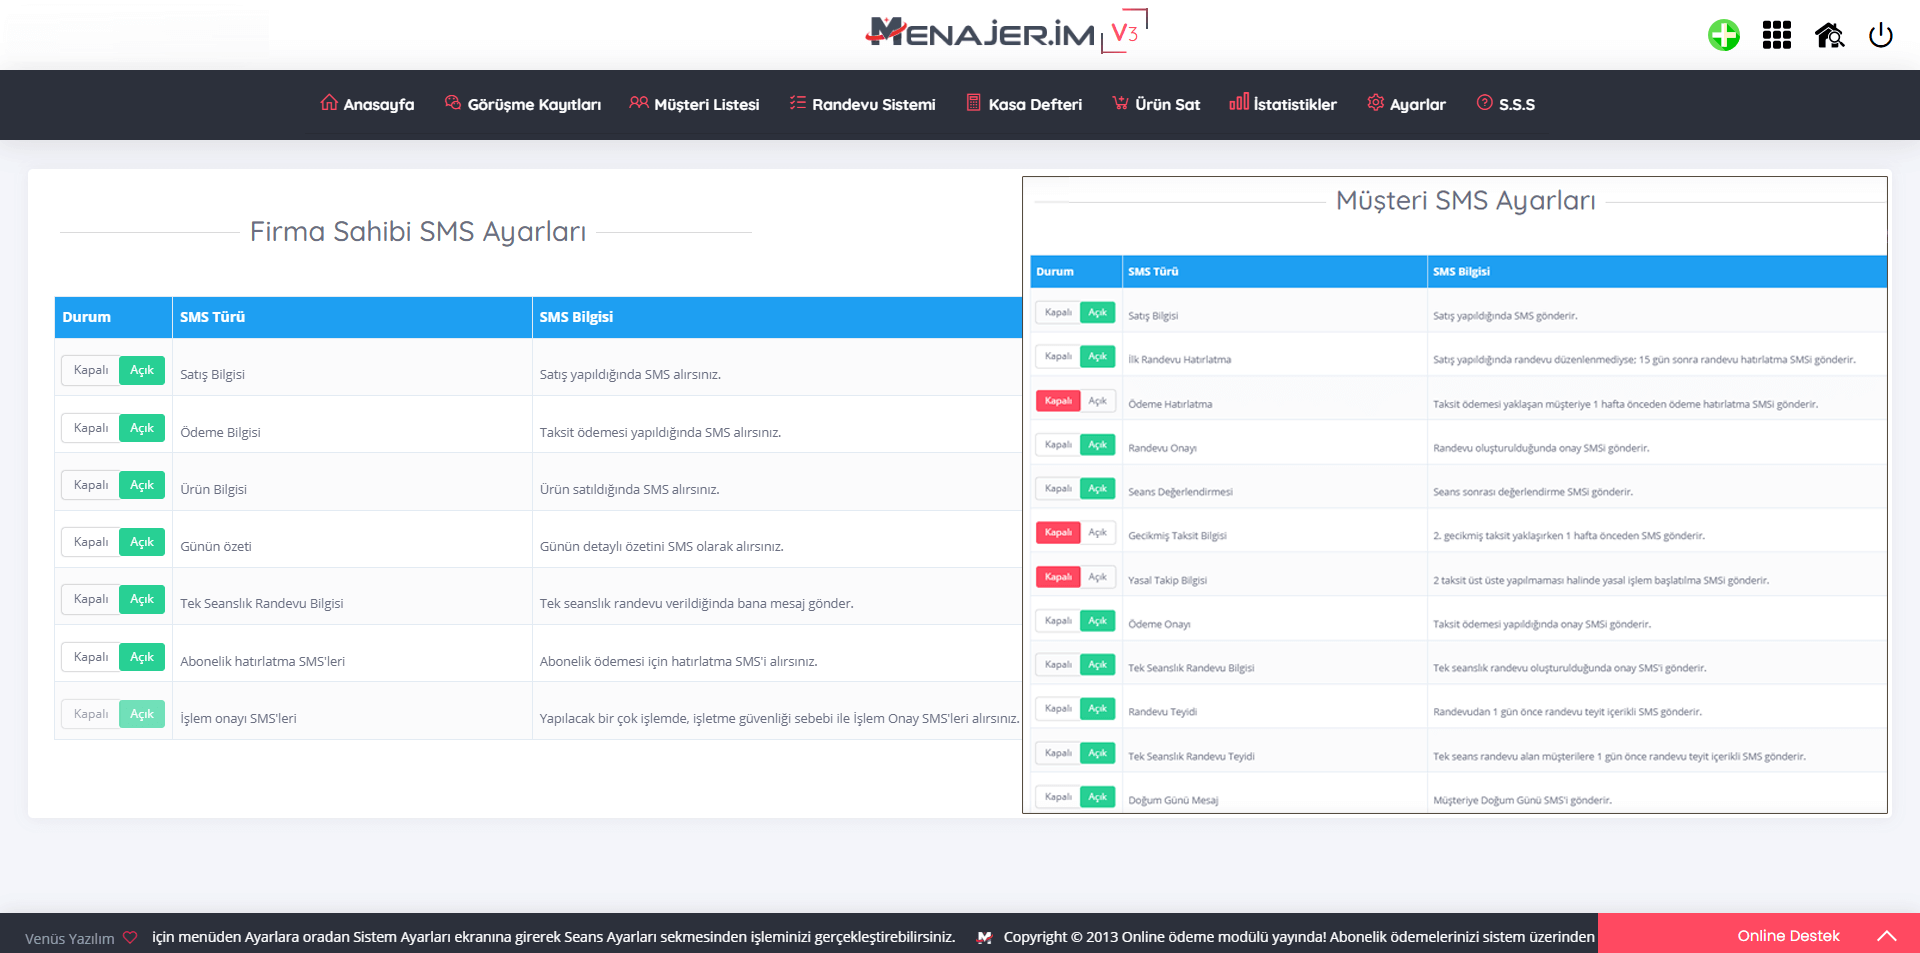Switch Günün özeti SMS to Kapalı

point(91,542)
